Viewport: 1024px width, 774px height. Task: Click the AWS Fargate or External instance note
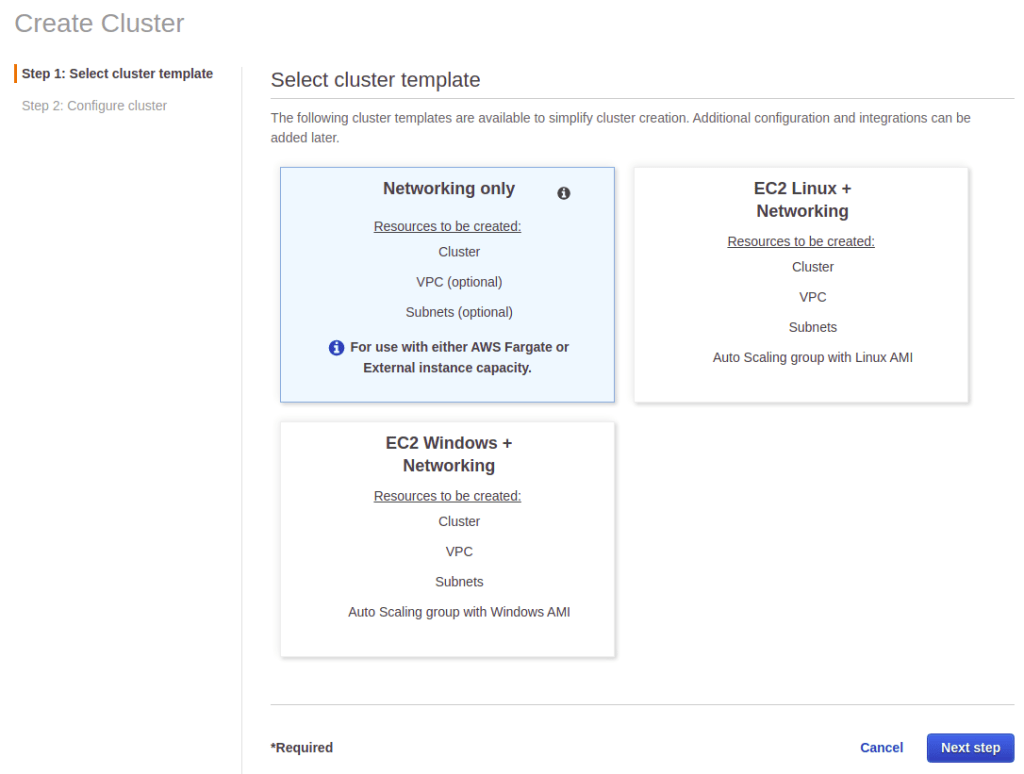coord(459,358)
